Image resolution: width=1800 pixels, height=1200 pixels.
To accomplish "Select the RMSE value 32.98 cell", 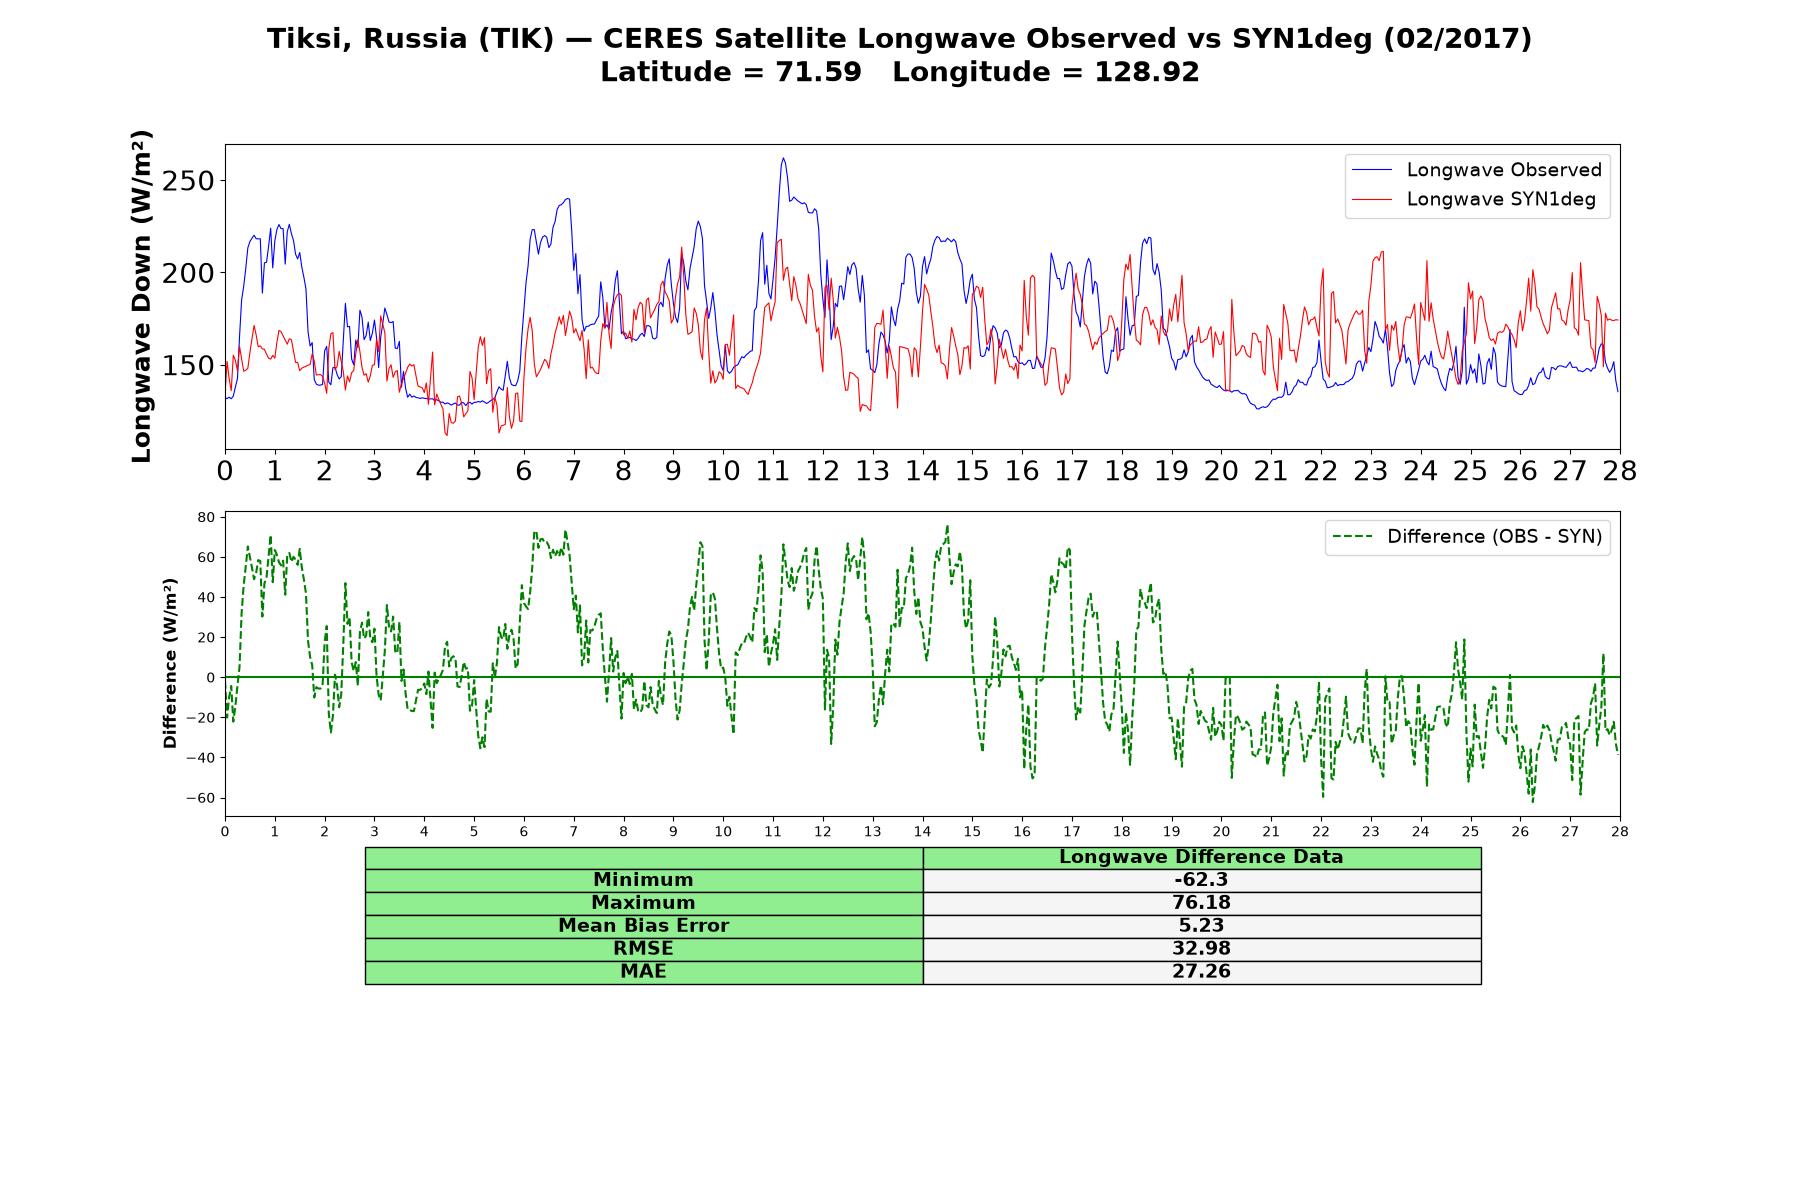I will [x=1201, y=949].
